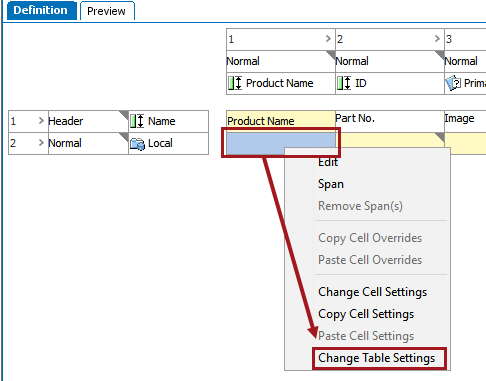
Task: Expand column 1 chevron arrow
Action: (328, 39)
